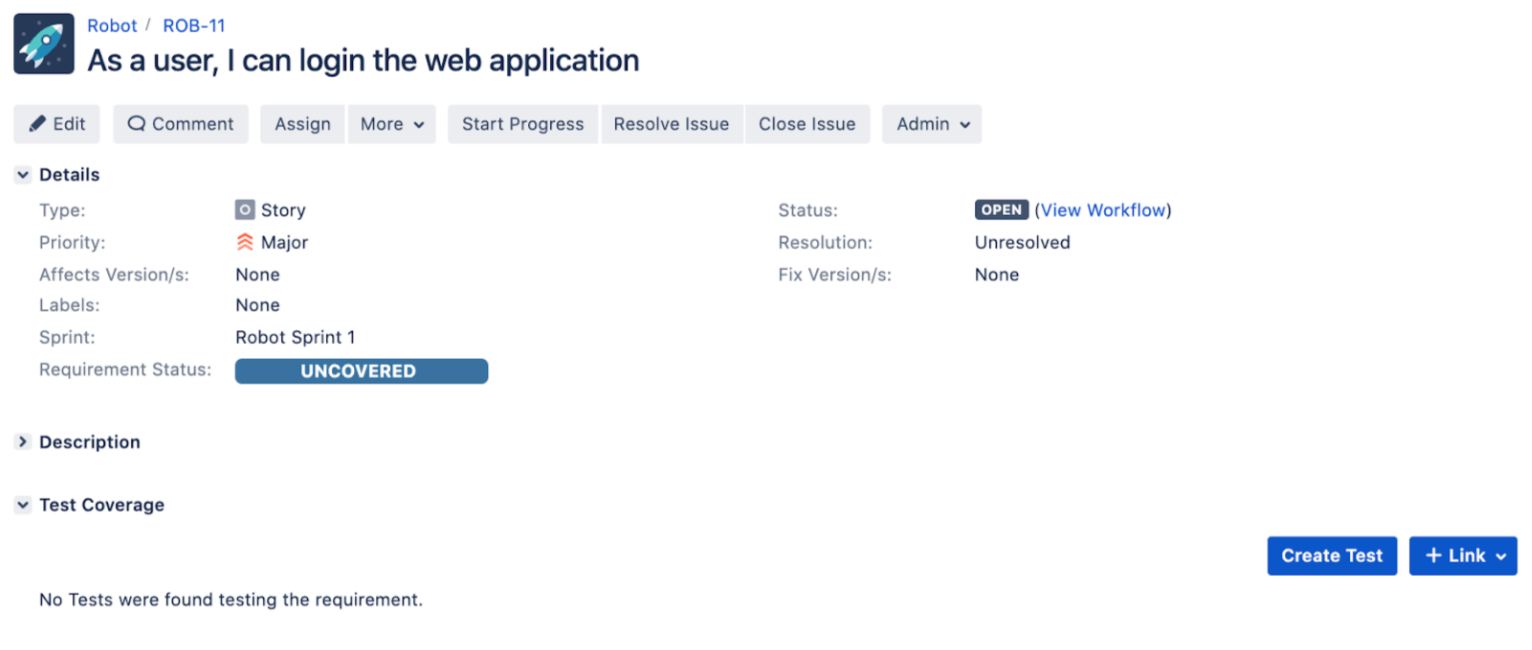Click the speech bubble Comment button
This screenshot has width=1532, height=650.
point(181,124)
